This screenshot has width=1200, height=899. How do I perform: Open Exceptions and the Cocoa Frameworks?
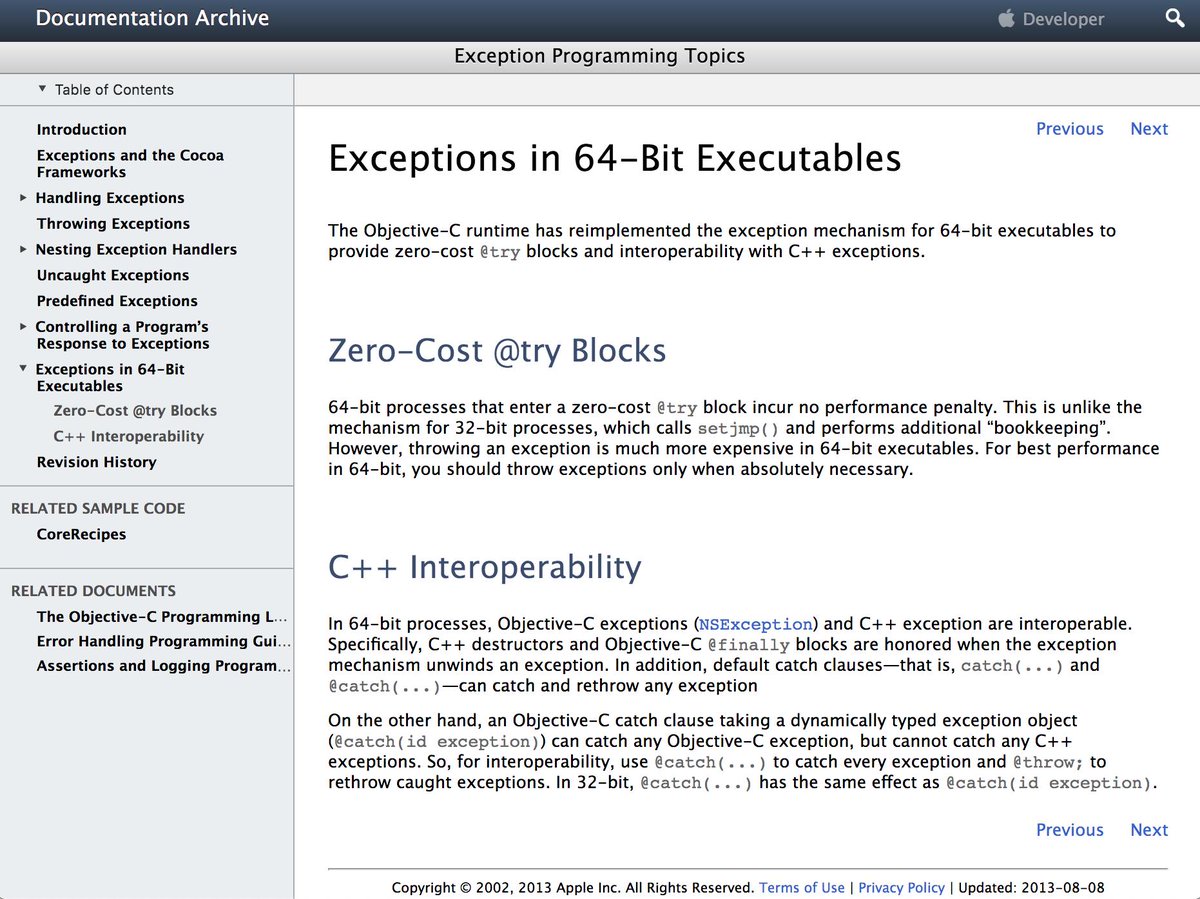130,163
